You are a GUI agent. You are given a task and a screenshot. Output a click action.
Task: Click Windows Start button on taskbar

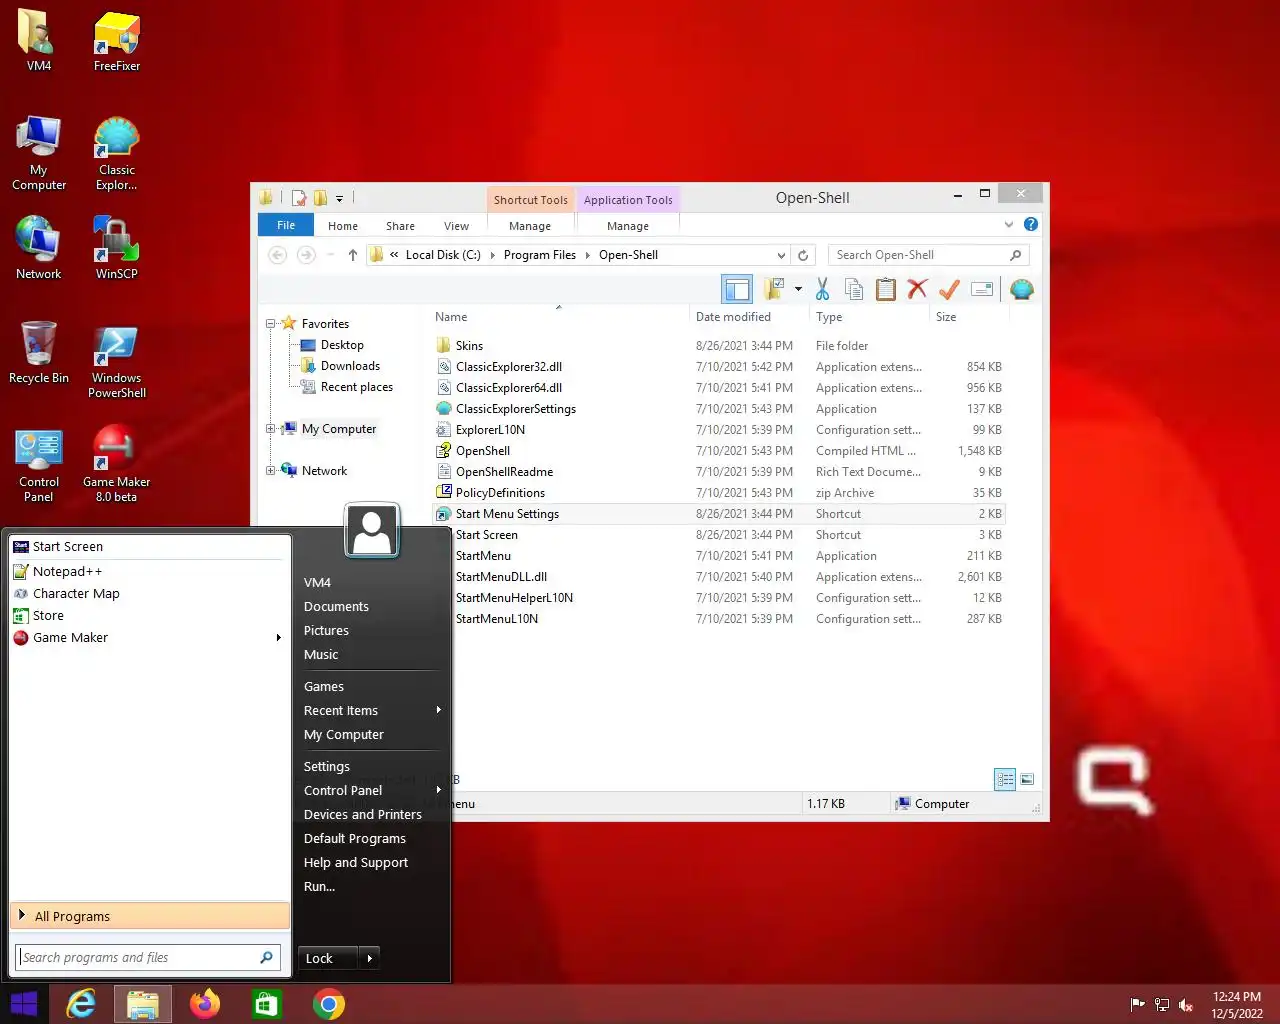[24, 1004]
